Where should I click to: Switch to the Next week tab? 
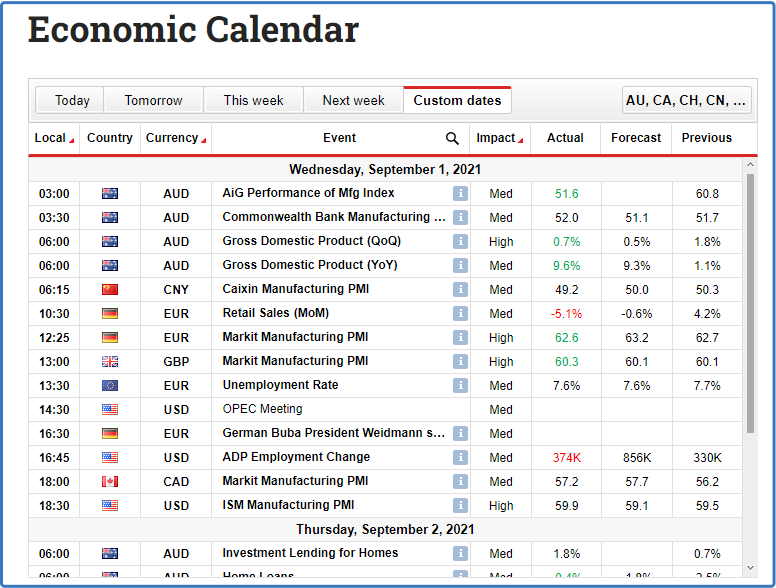(x=353, y=100)
